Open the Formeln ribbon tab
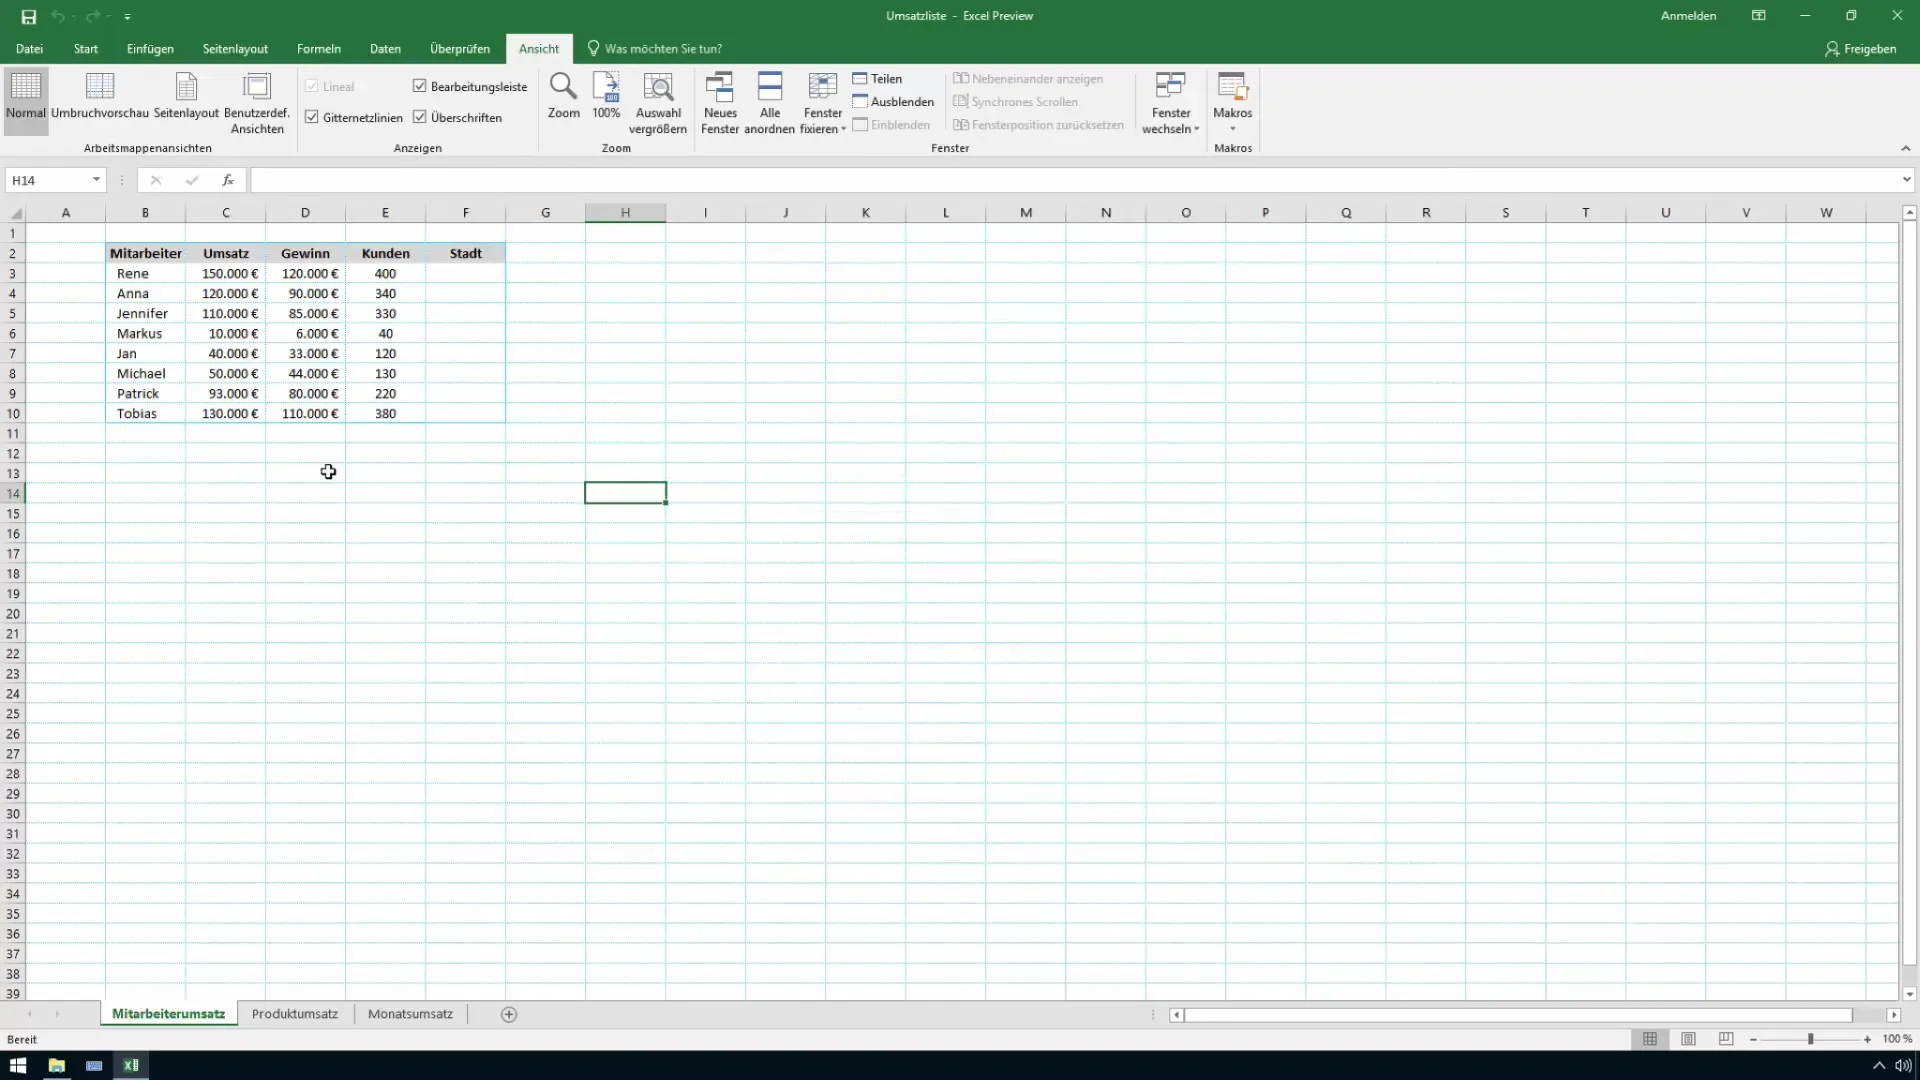The width and height of the screenshot is (1920, 1080). (x=319, y=49)
